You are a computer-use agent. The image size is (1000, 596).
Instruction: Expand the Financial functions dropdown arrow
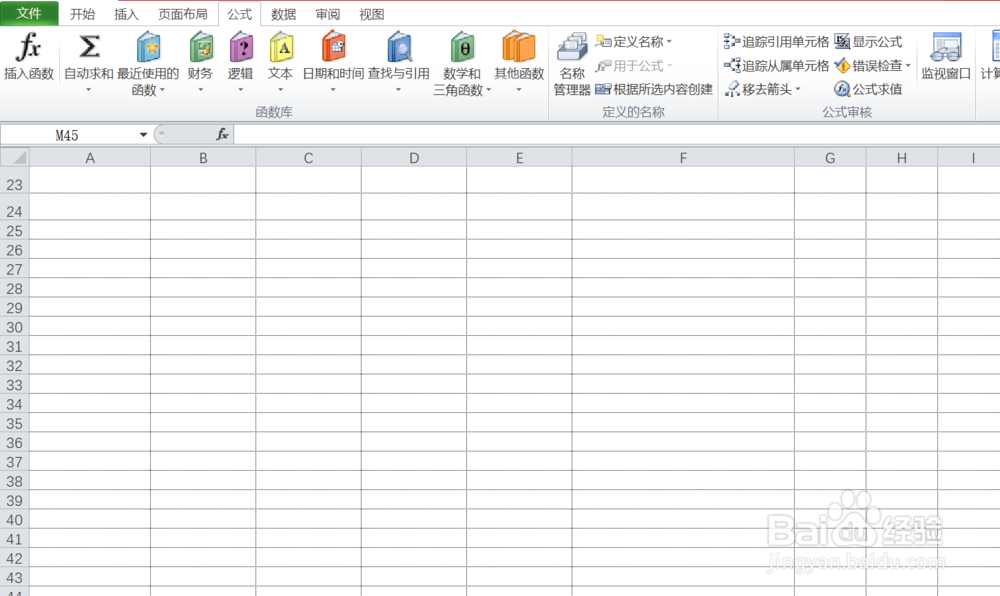(200, 90)
